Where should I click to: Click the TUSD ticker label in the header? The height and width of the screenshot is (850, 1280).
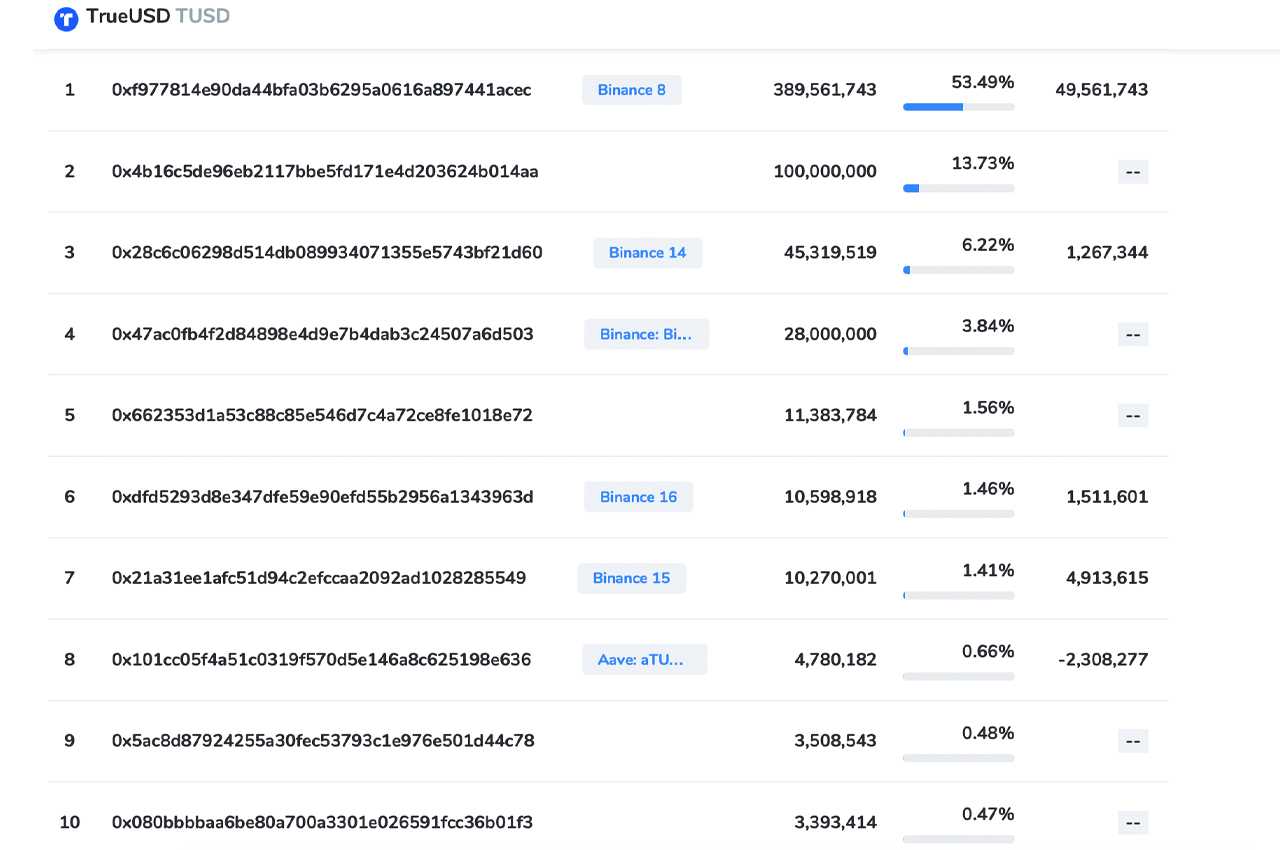(205, 16)
